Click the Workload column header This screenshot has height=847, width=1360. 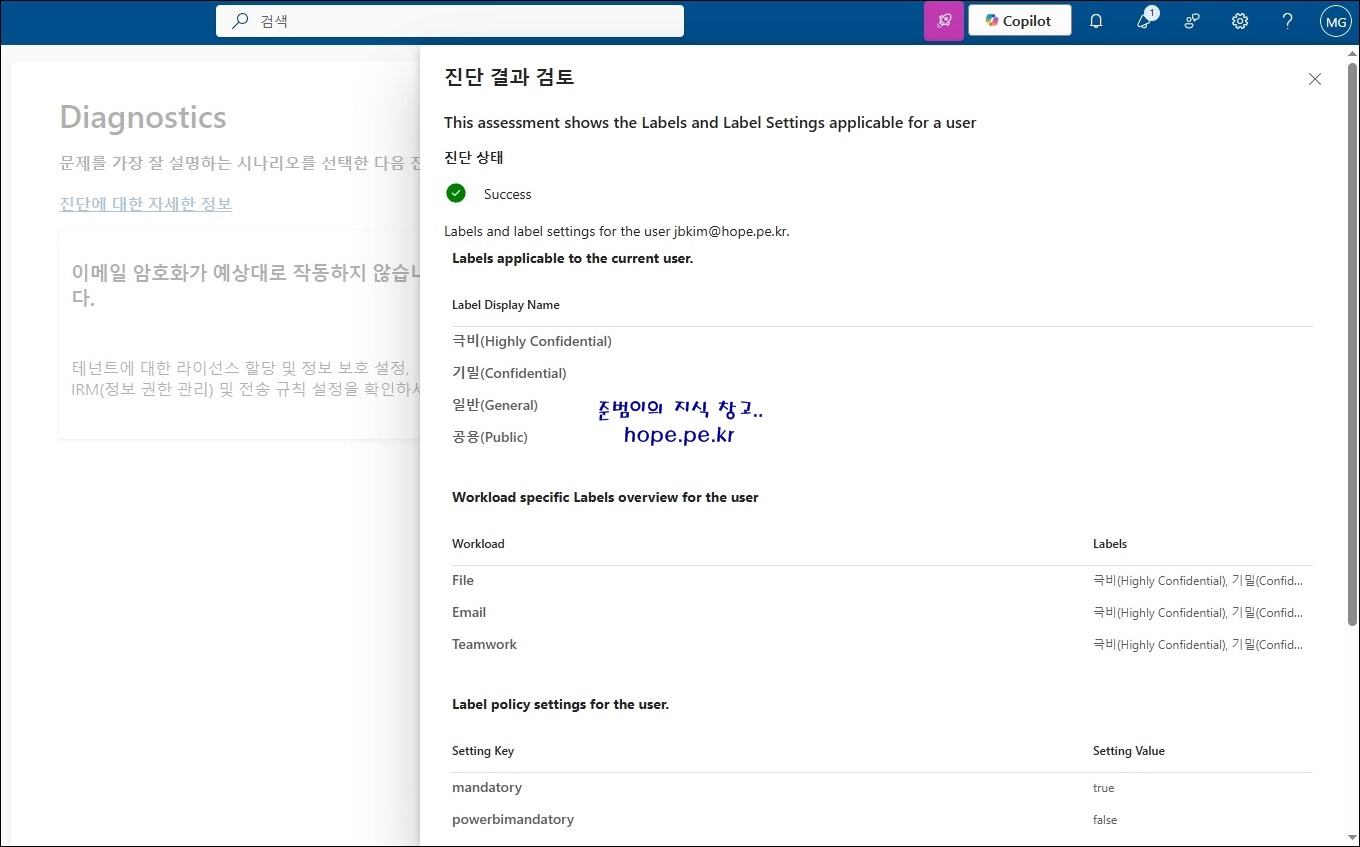(x=478, y=544)
